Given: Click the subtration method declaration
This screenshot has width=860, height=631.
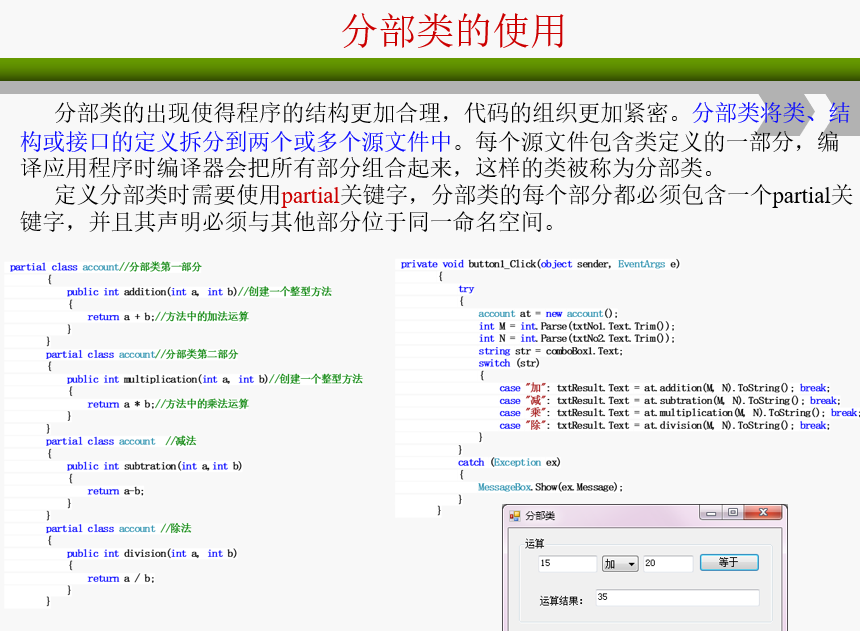Looking at the screenshot, I should tap(154, 466).
